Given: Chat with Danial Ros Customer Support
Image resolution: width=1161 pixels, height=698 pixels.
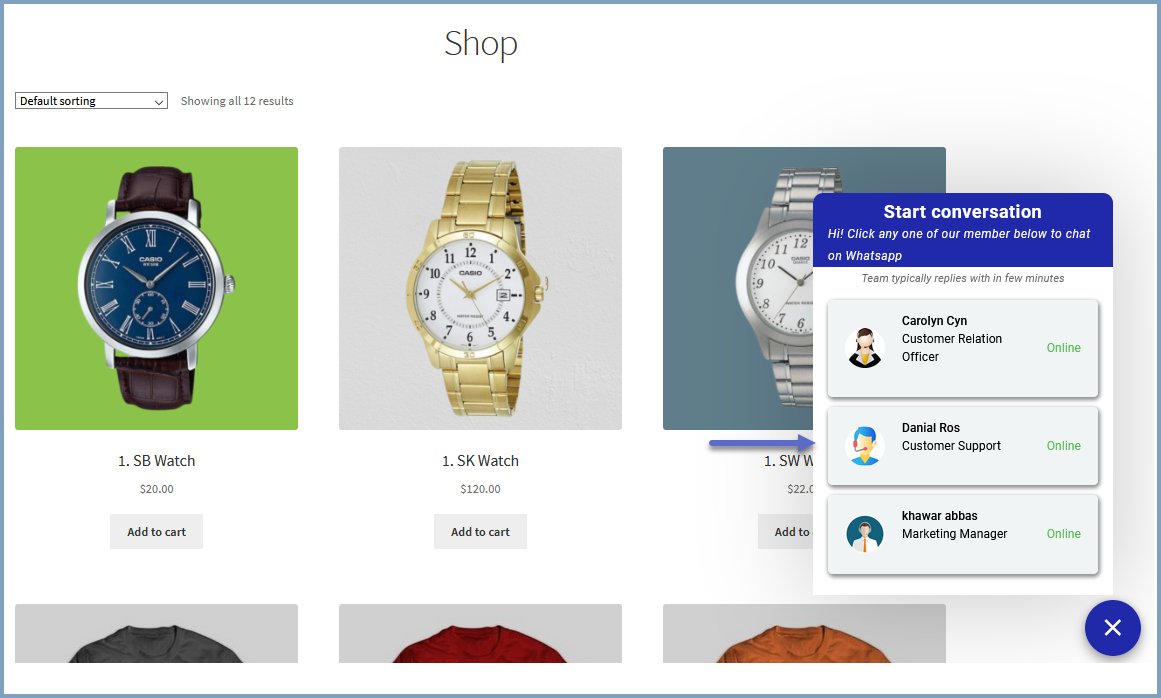Looking at the screenshot, I should pos(963,446).
